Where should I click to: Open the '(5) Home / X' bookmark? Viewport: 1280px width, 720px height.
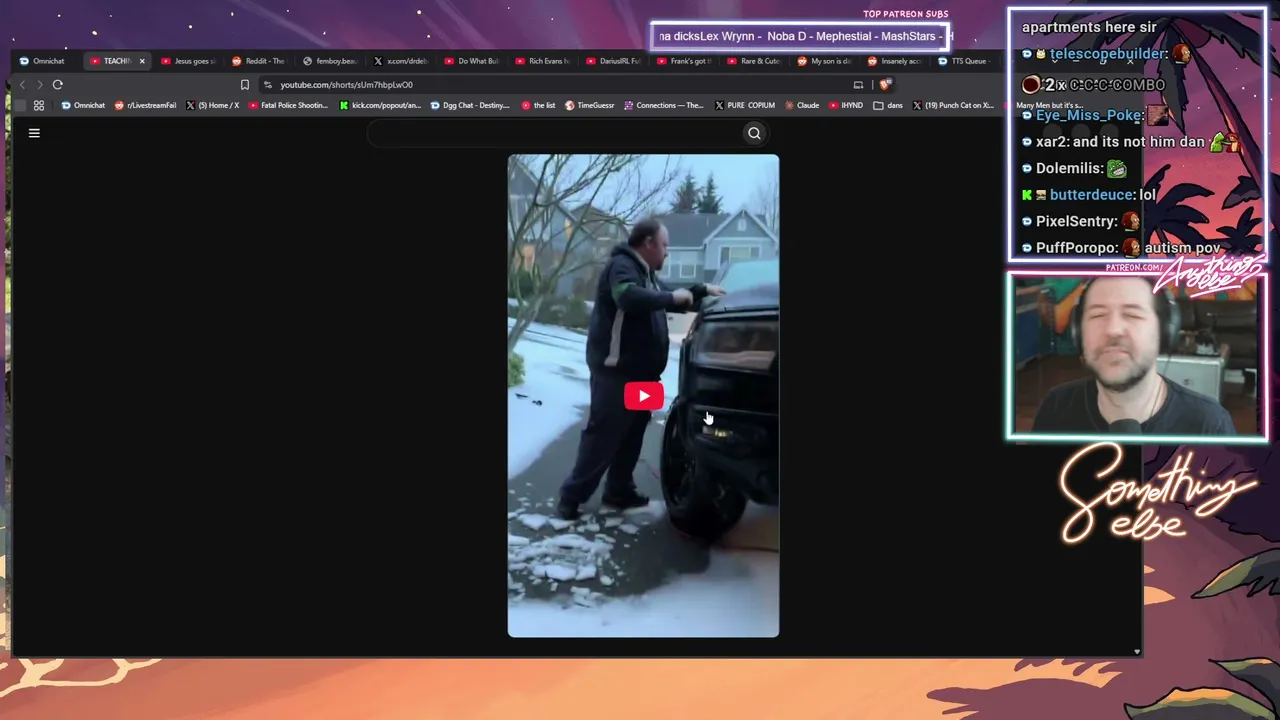(x=213, y=105)
